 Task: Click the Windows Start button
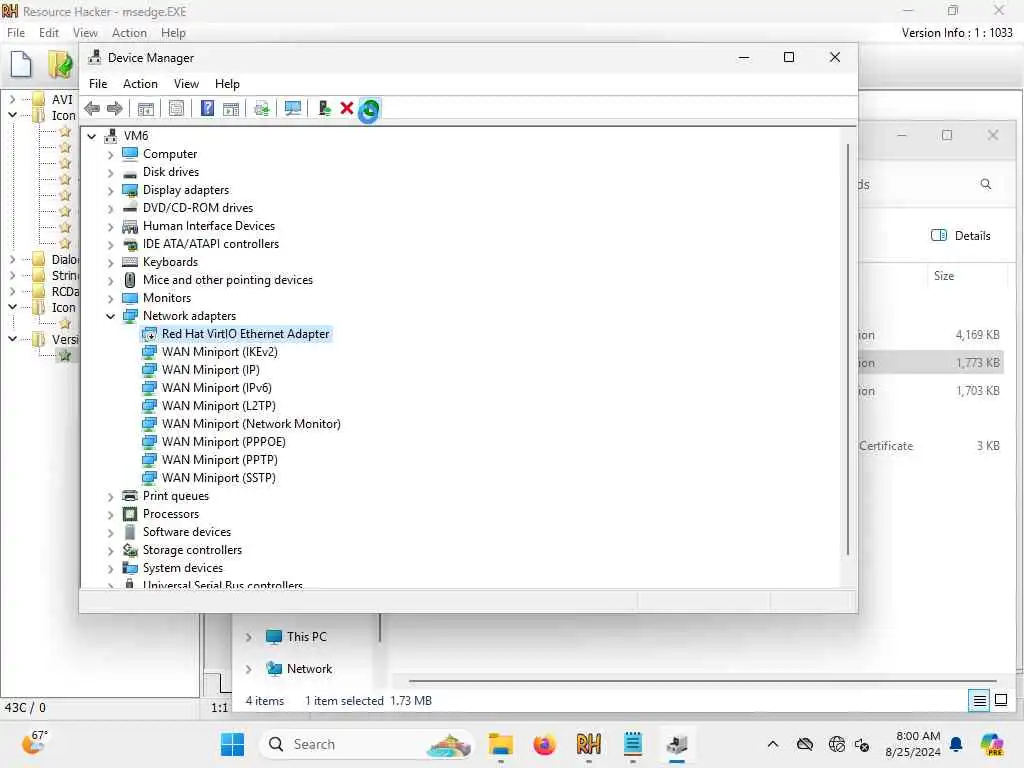click(x=232, y=744)
